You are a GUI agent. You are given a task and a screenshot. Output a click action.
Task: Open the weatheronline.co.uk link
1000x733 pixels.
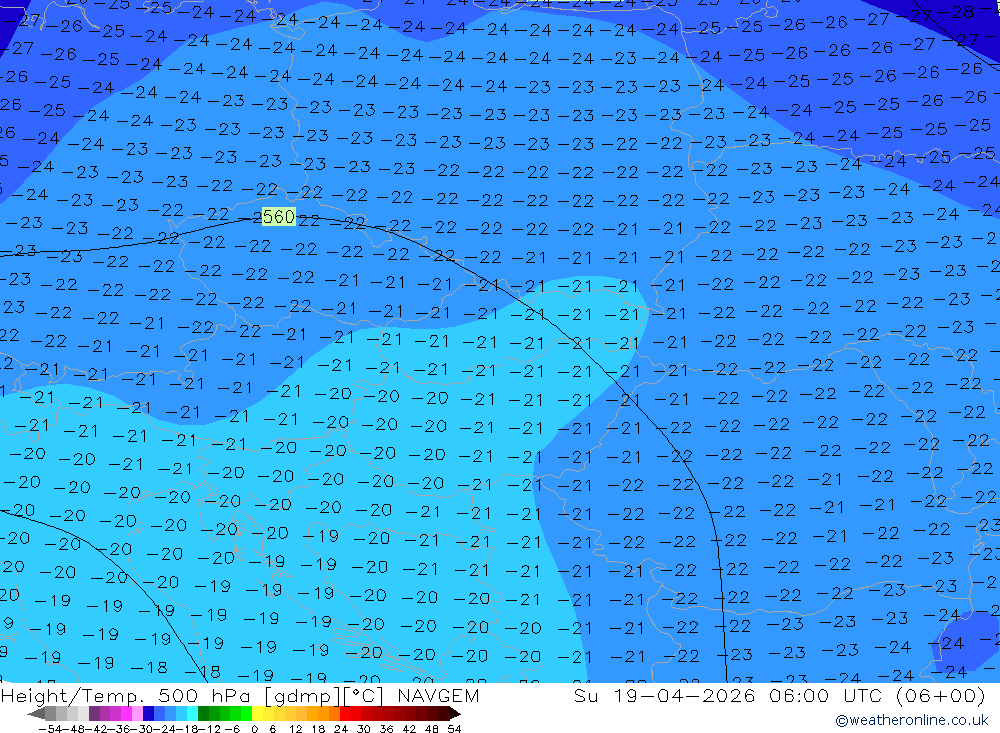[912, 720]
